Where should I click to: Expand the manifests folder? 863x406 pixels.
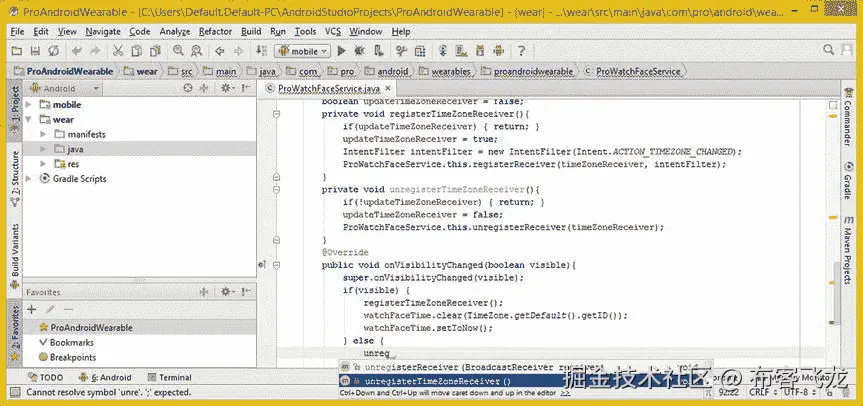tap(43, 134)
